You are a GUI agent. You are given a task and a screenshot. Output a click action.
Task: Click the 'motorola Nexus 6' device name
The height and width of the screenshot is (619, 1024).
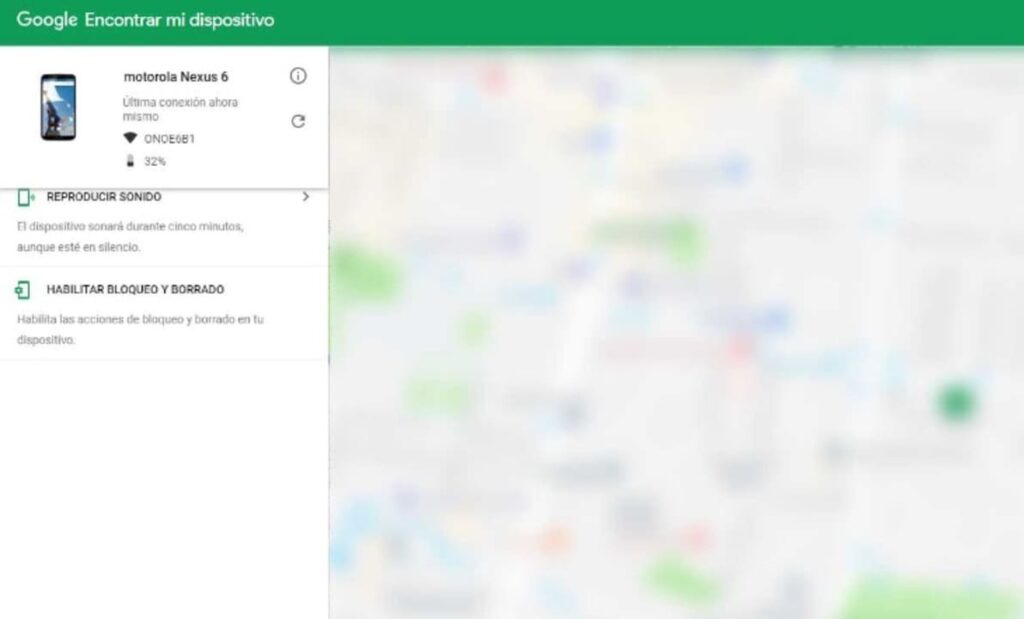click(x=176, y=77)
